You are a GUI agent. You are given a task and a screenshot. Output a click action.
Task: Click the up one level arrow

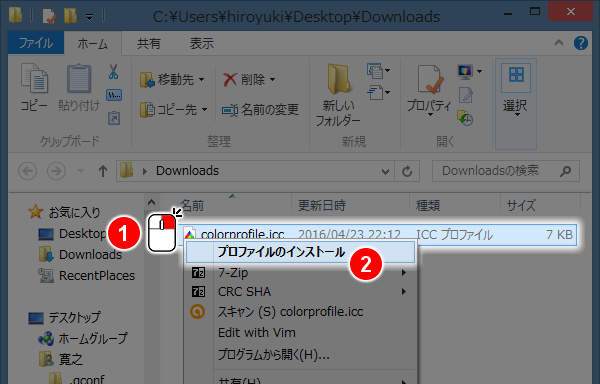(103, 171)
